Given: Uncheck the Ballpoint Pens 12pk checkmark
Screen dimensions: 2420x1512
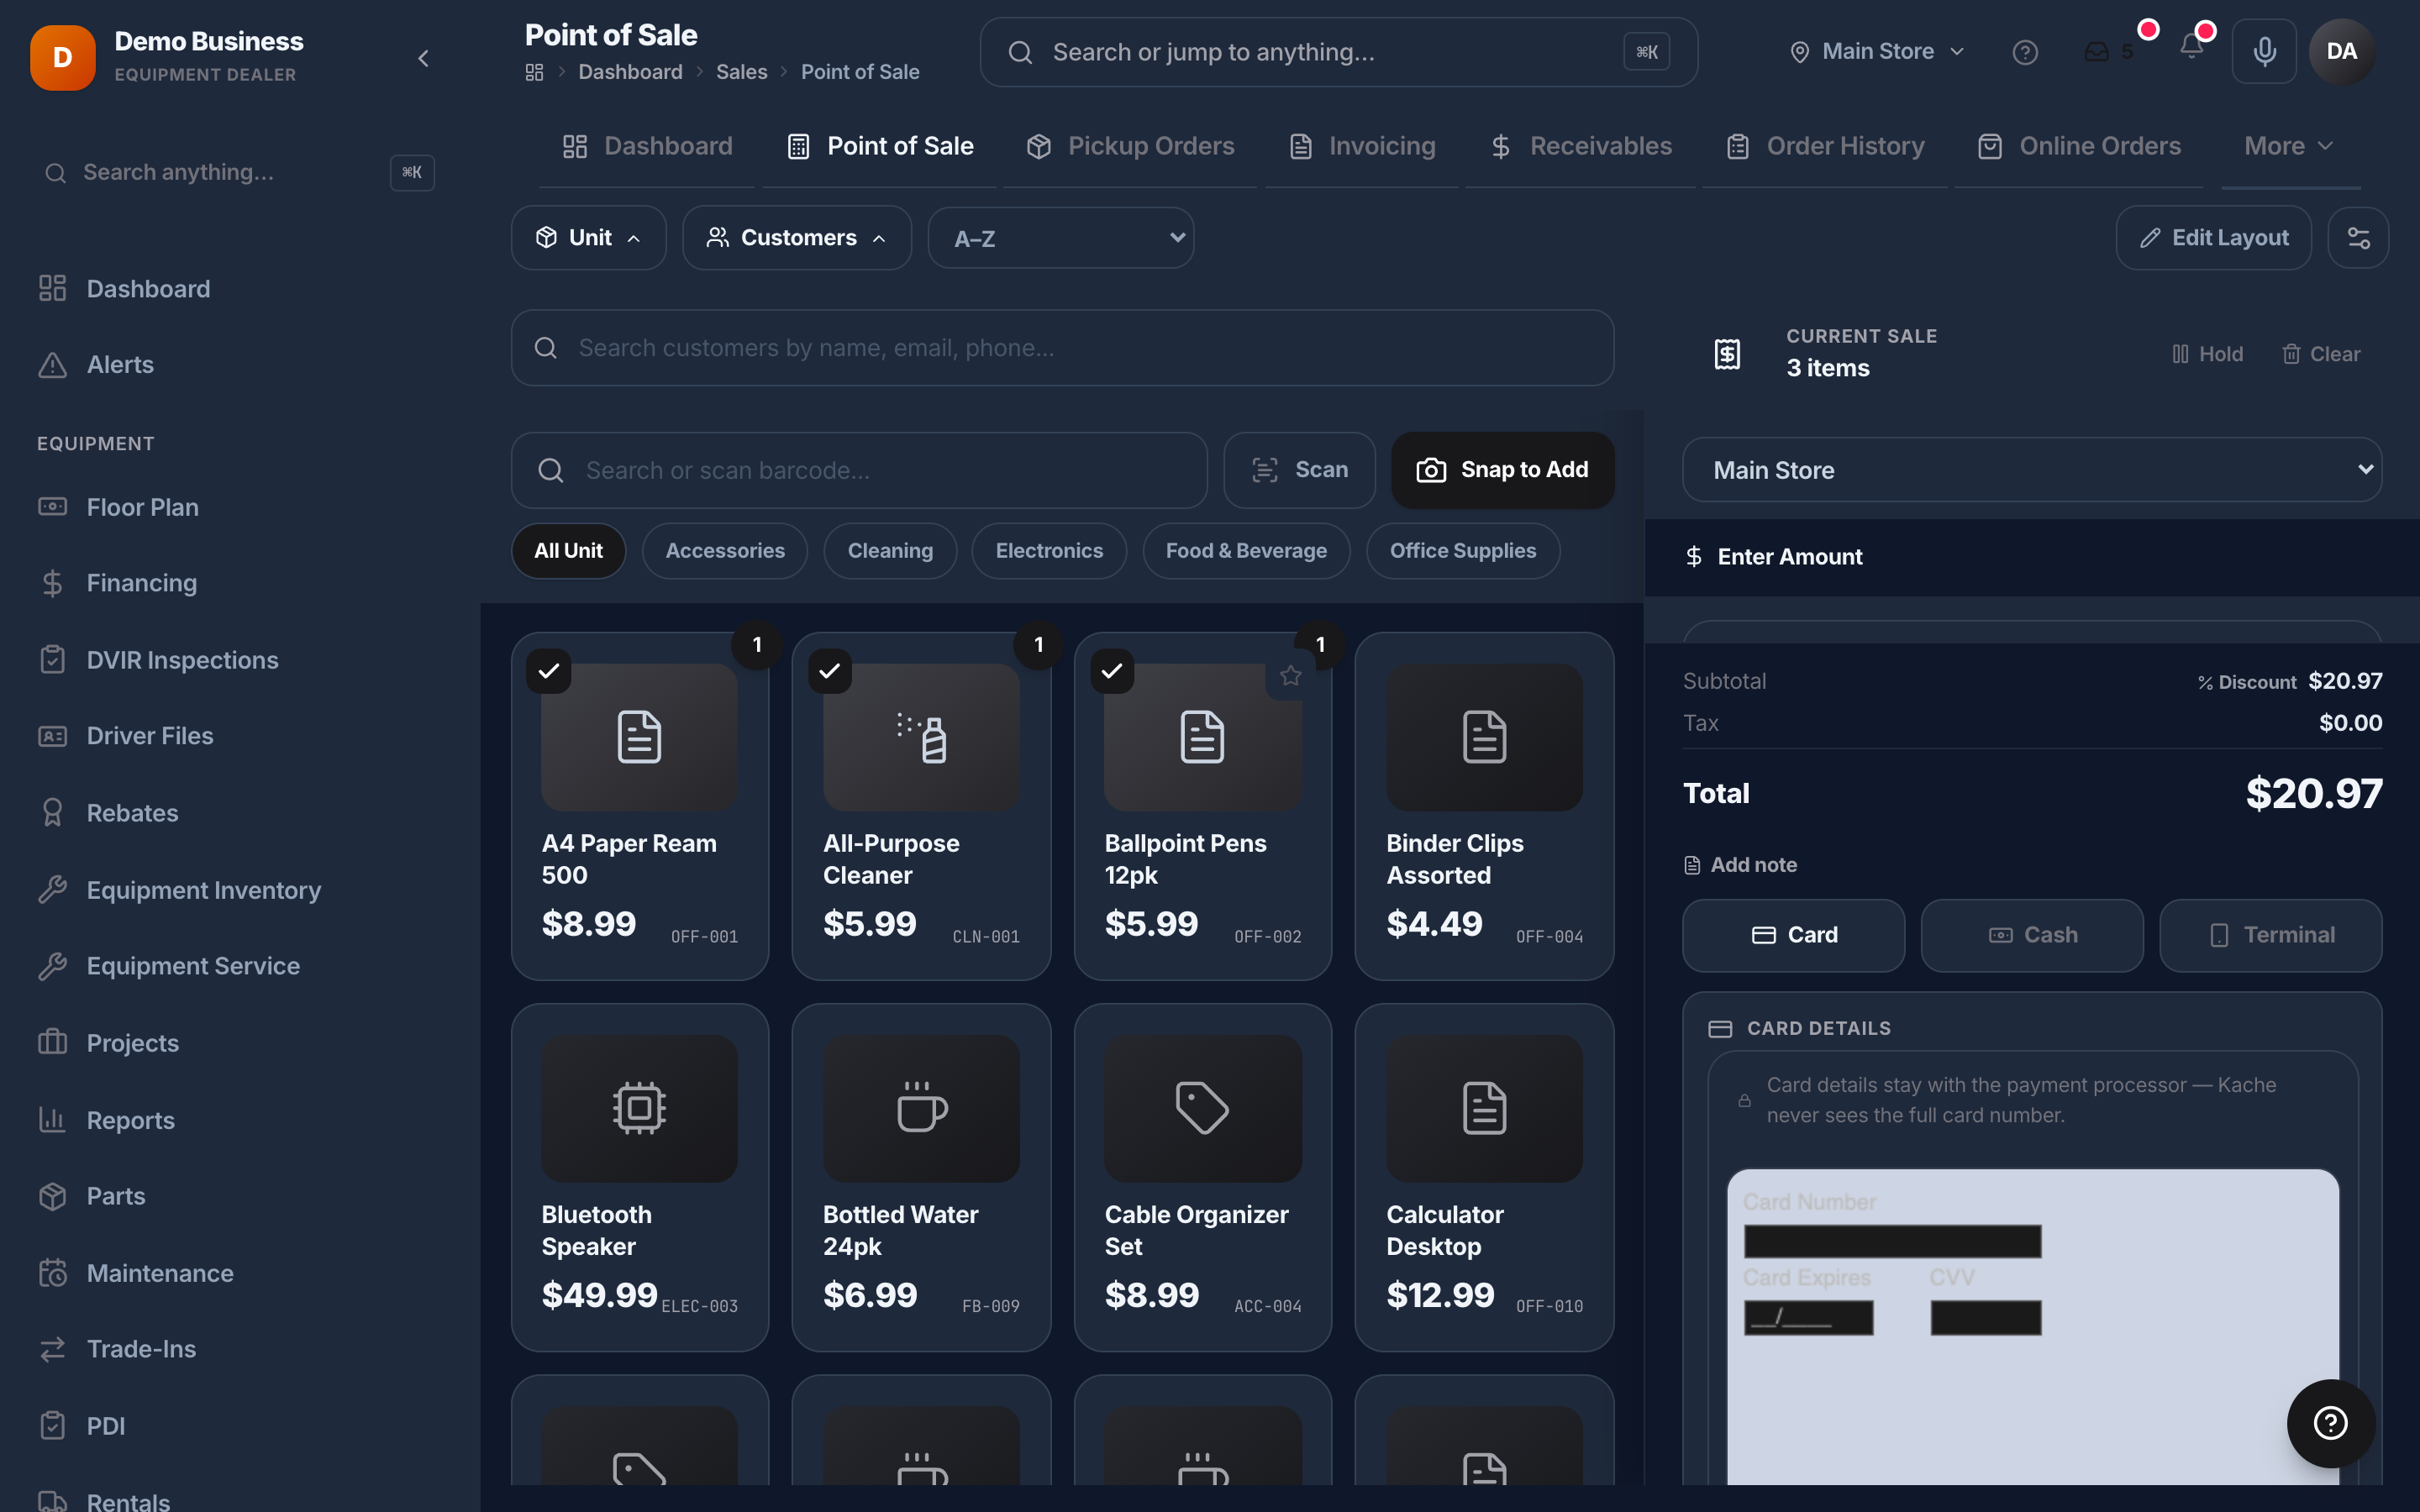Looking at the screenshot, I should point(1112,671).
